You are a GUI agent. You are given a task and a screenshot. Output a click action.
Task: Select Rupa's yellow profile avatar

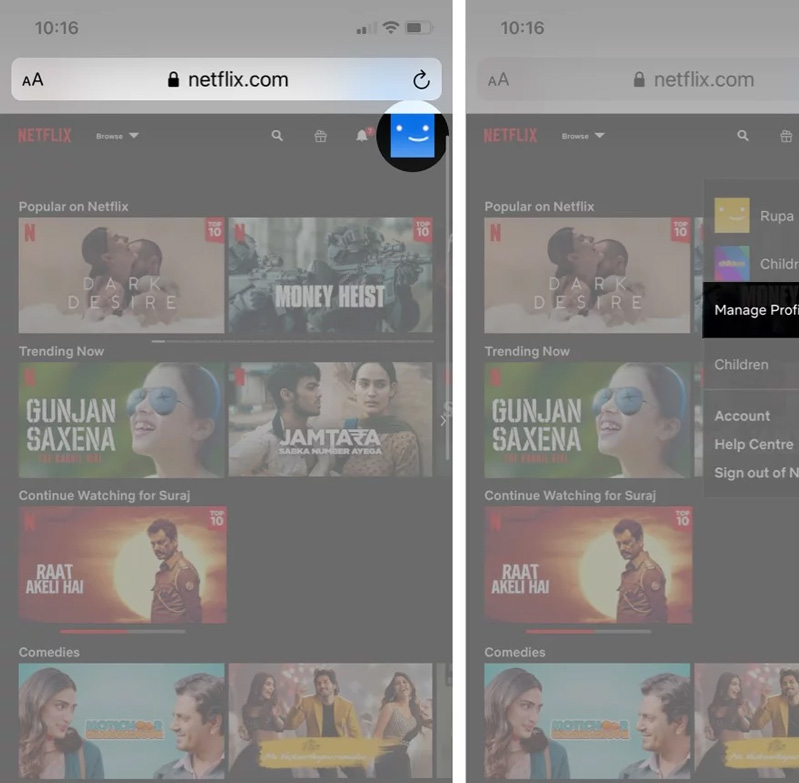pos(732,215)
